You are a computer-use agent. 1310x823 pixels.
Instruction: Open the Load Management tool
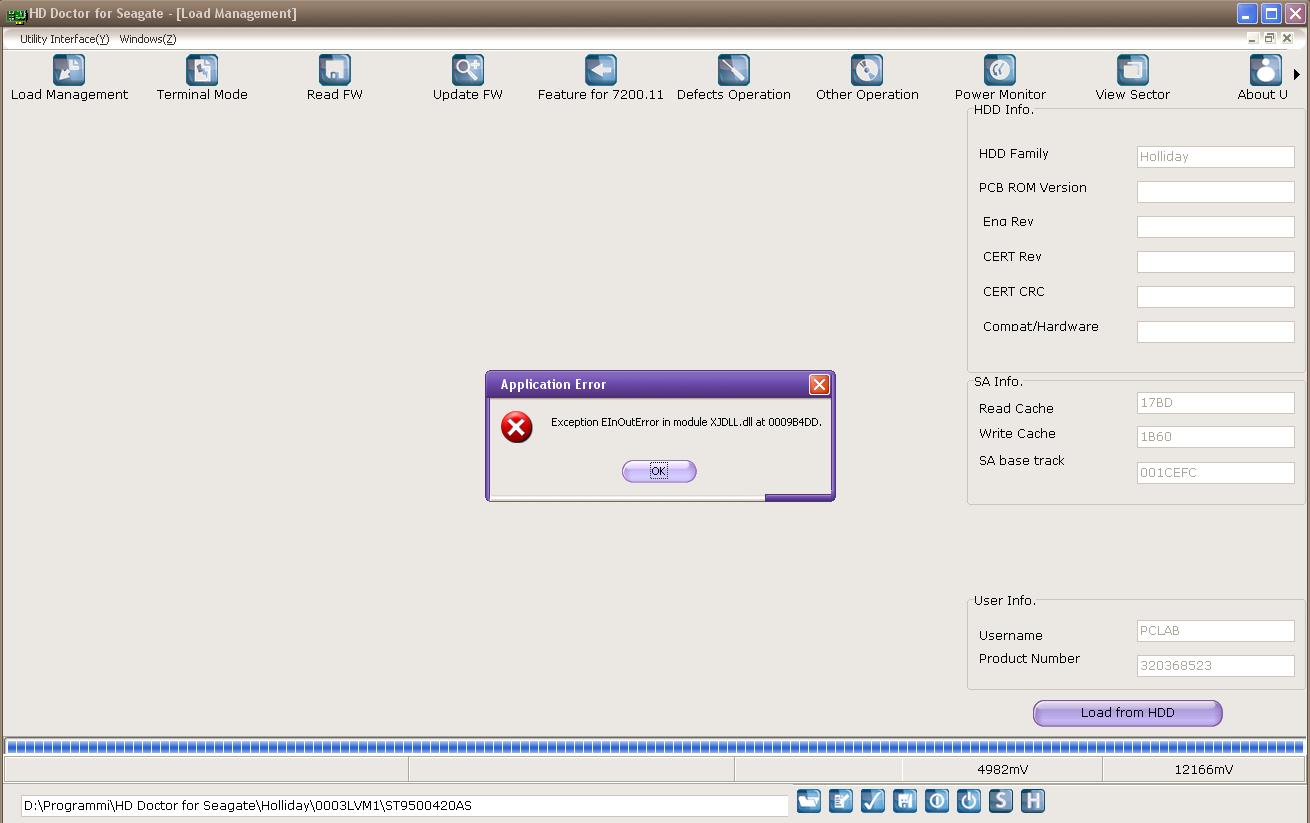point(69,78)
